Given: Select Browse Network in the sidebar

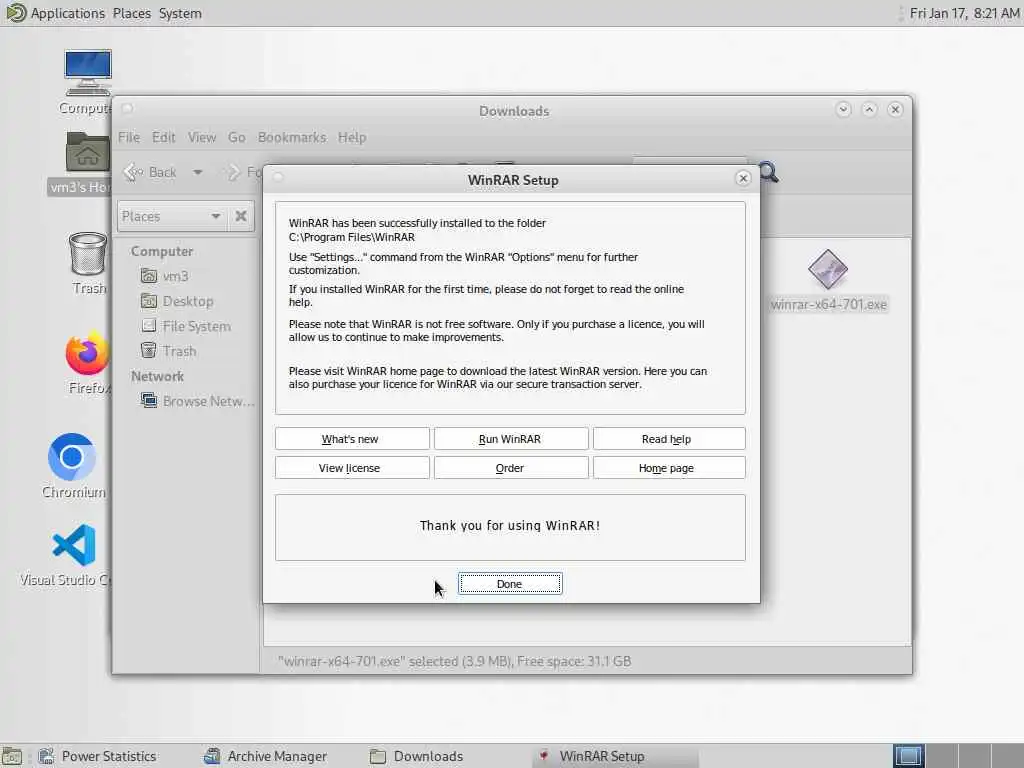Looking at the screenshot, I should (197, 401).
